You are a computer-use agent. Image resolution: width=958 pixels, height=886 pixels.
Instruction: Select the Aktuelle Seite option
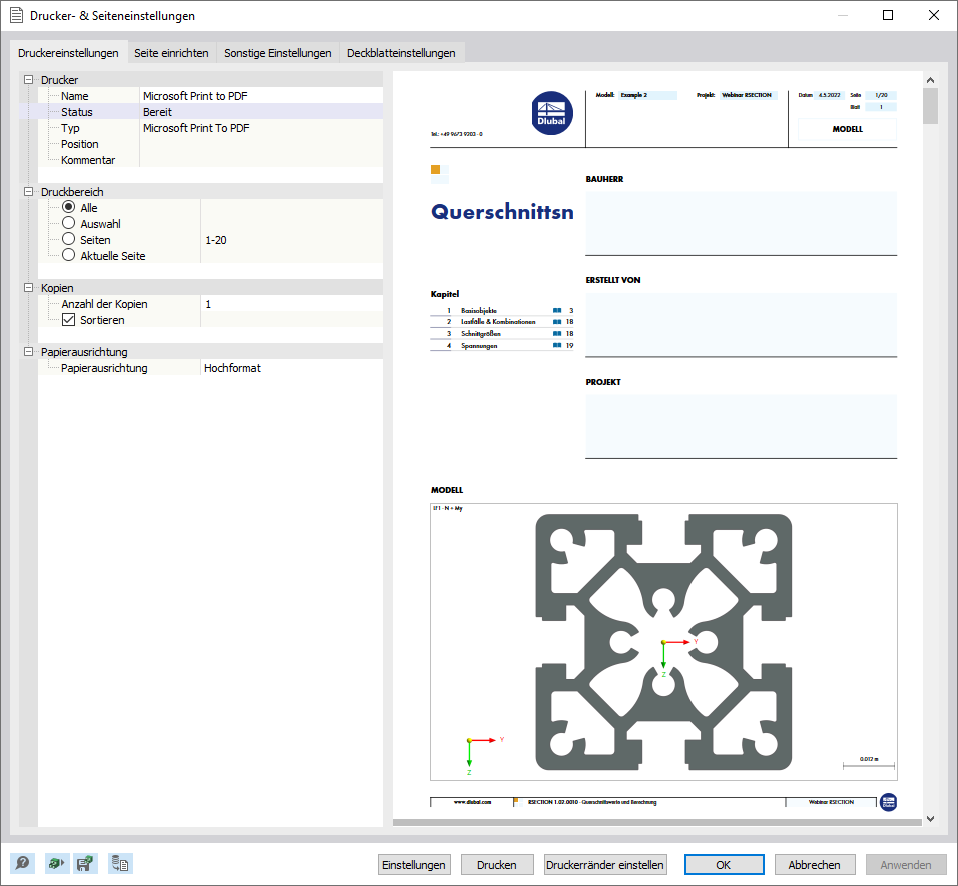68,255
